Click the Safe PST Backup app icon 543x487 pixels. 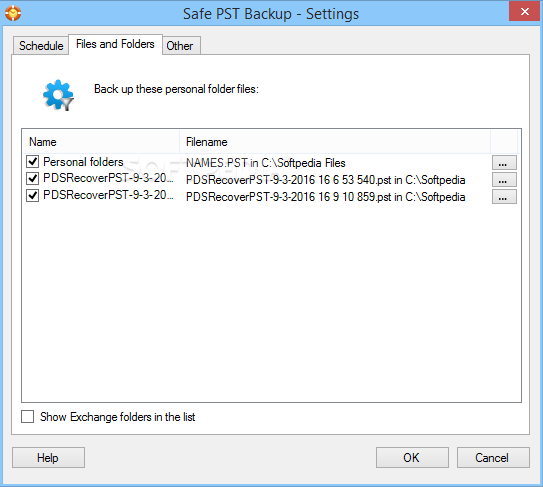point(13,13)
